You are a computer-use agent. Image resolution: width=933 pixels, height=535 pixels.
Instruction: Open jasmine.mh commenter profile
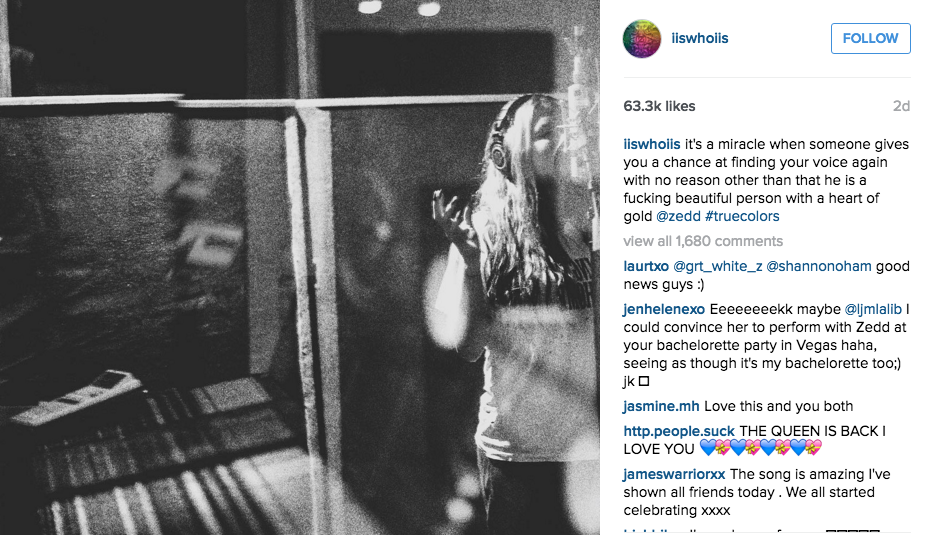tap(661, 406)
